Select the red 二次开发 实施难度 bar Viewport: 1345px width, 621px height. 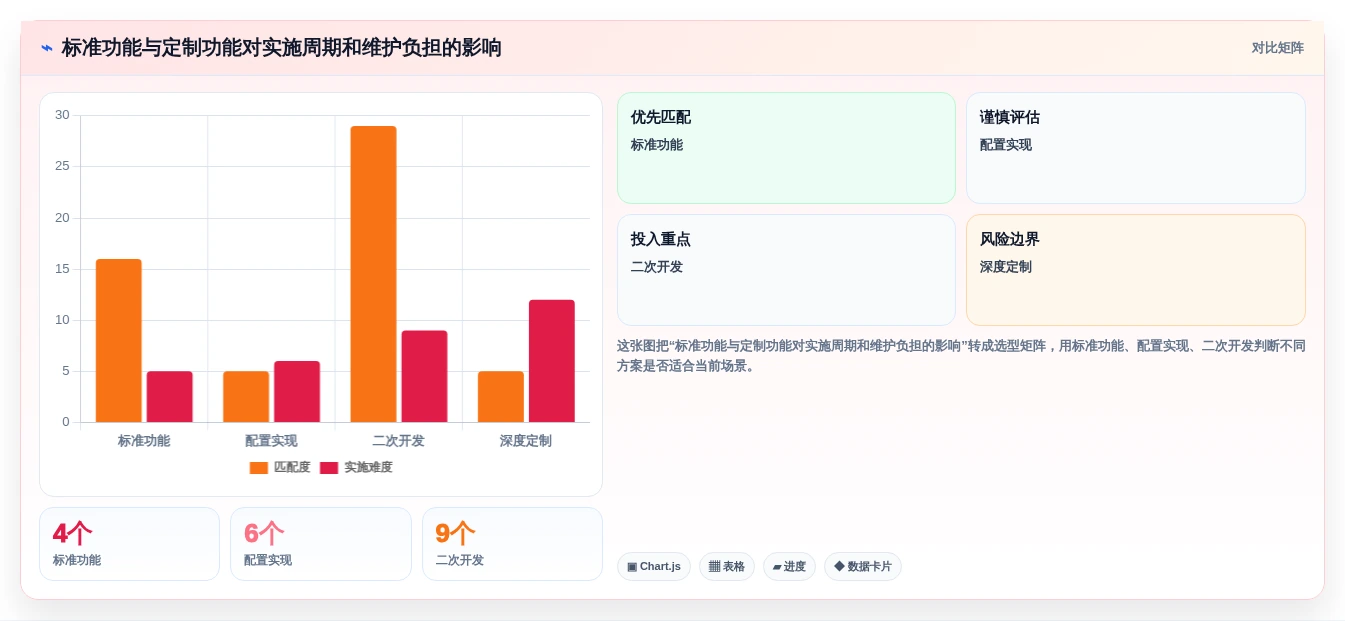pyautogui.click(x=424, y=376)
